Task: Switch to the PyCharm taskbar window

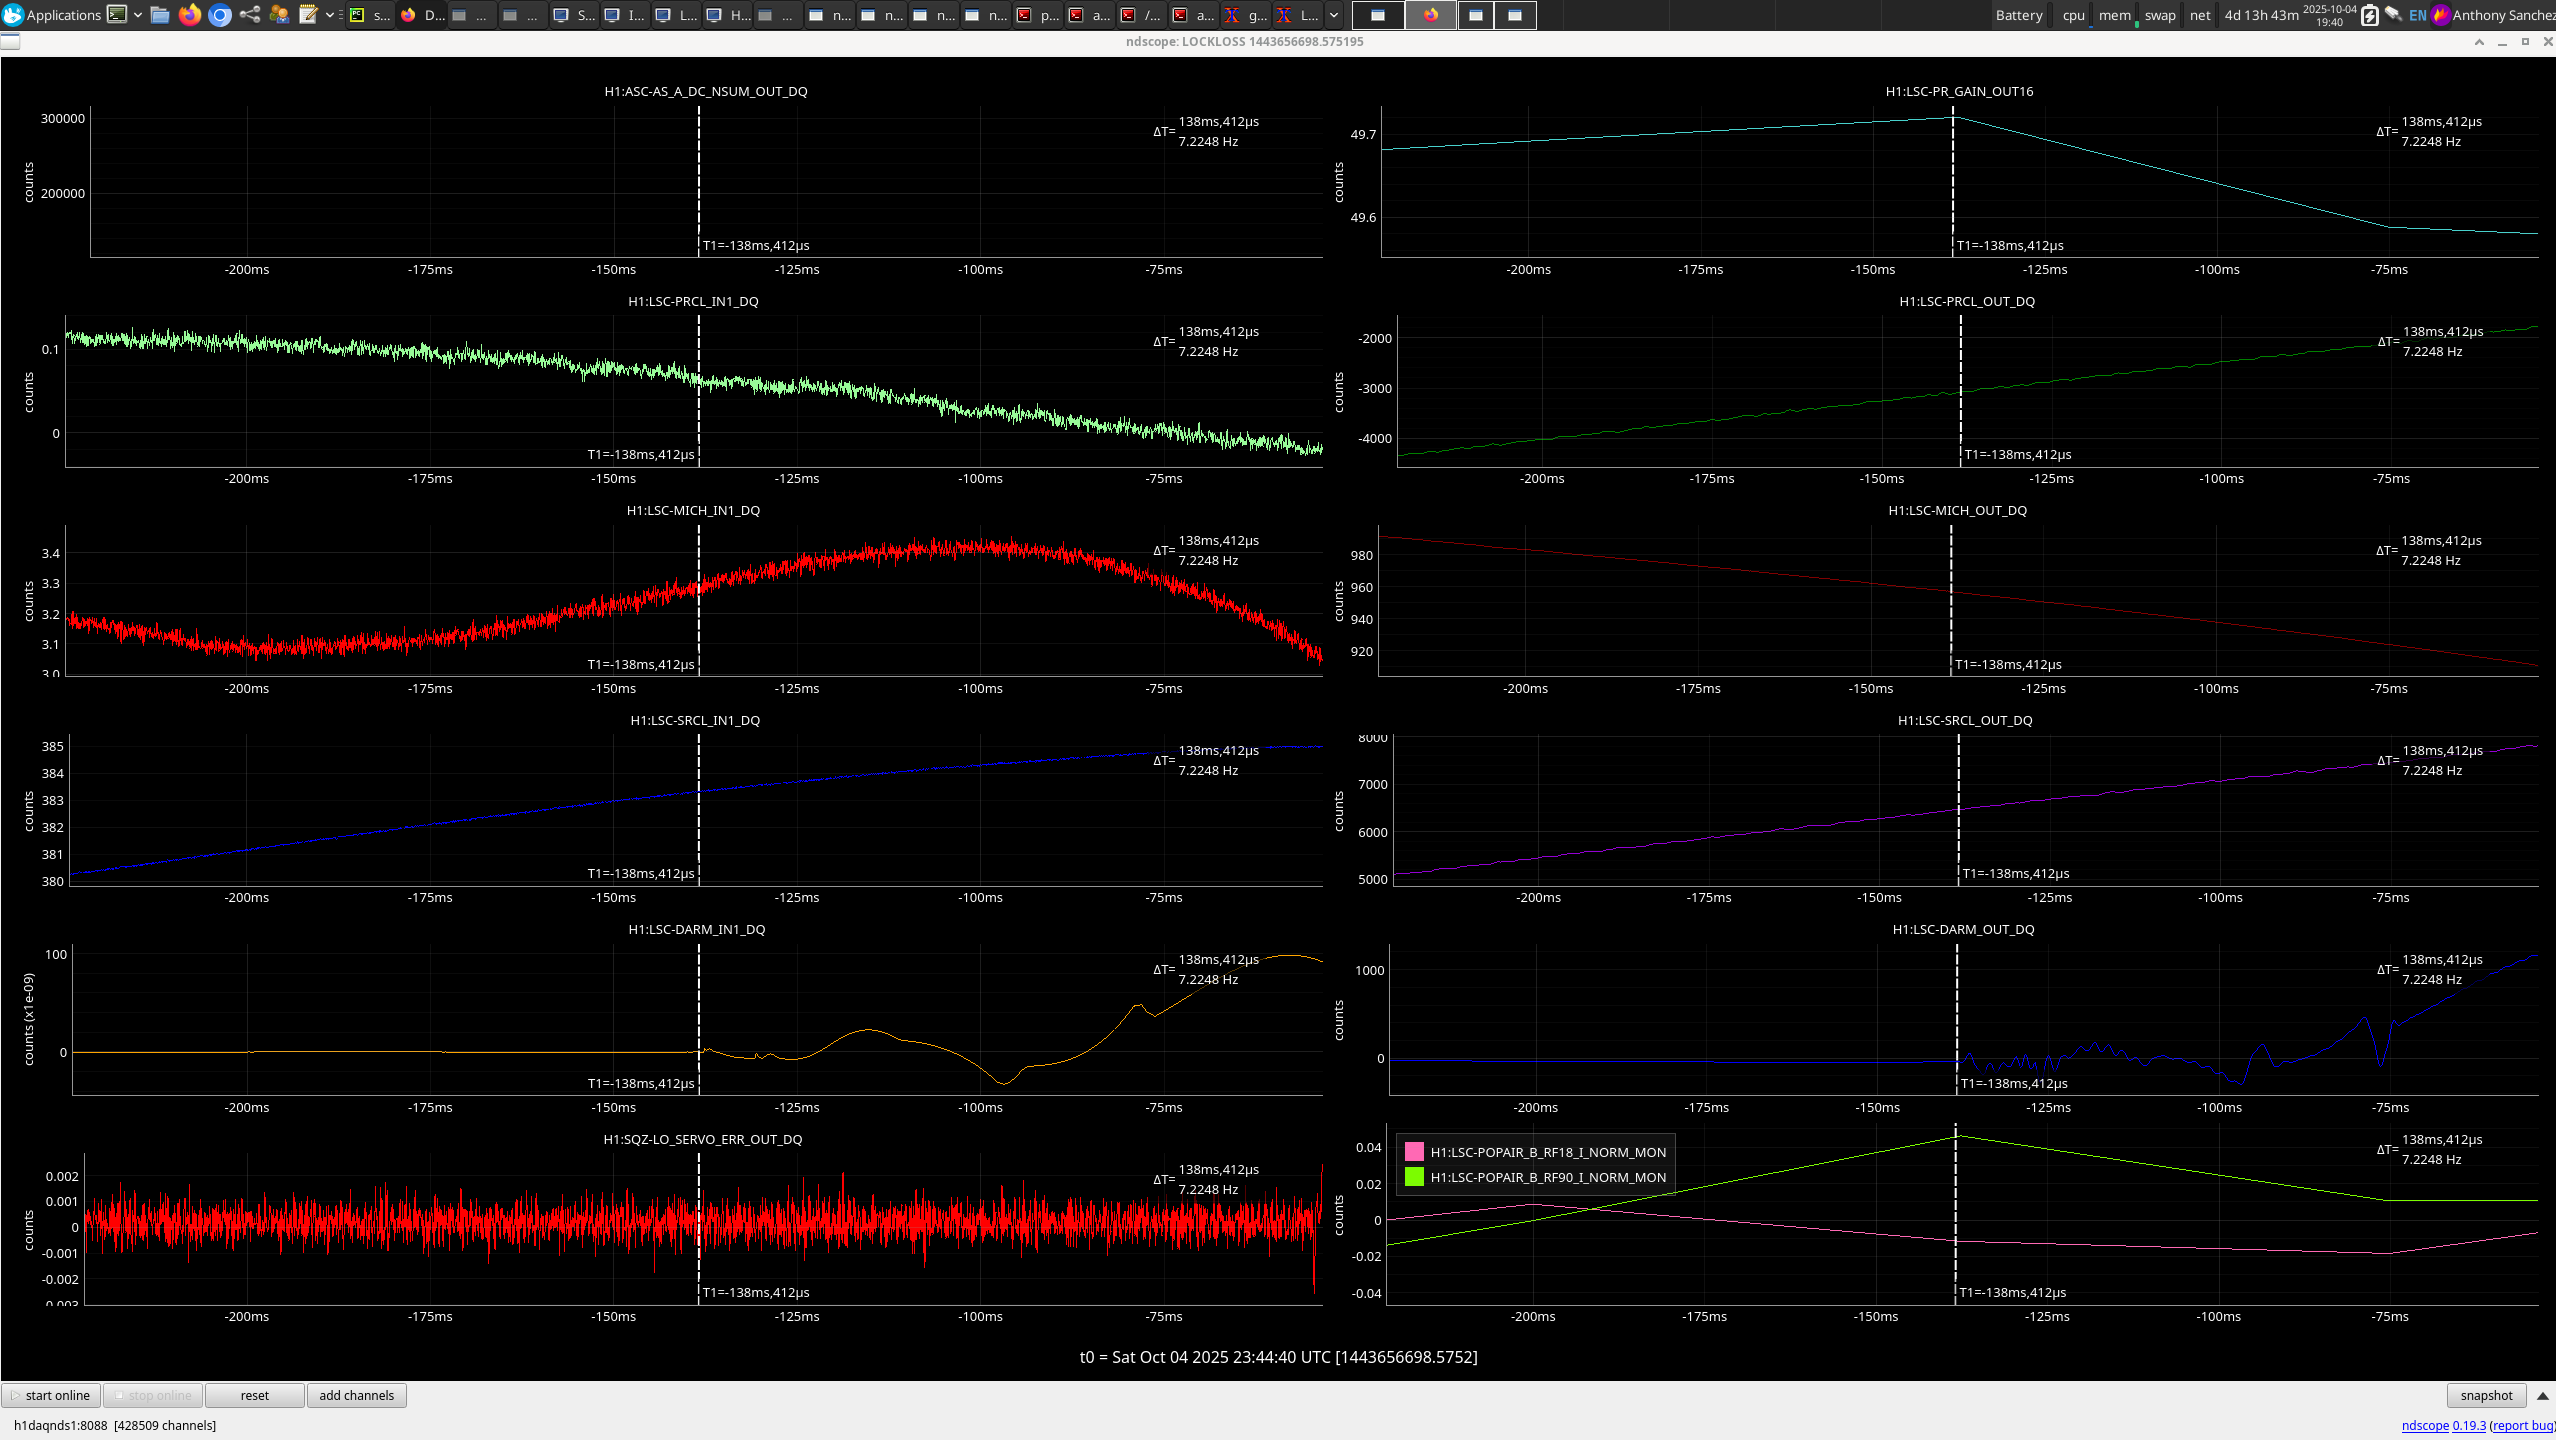Action: pyautogui.click(x=369, y=14)
